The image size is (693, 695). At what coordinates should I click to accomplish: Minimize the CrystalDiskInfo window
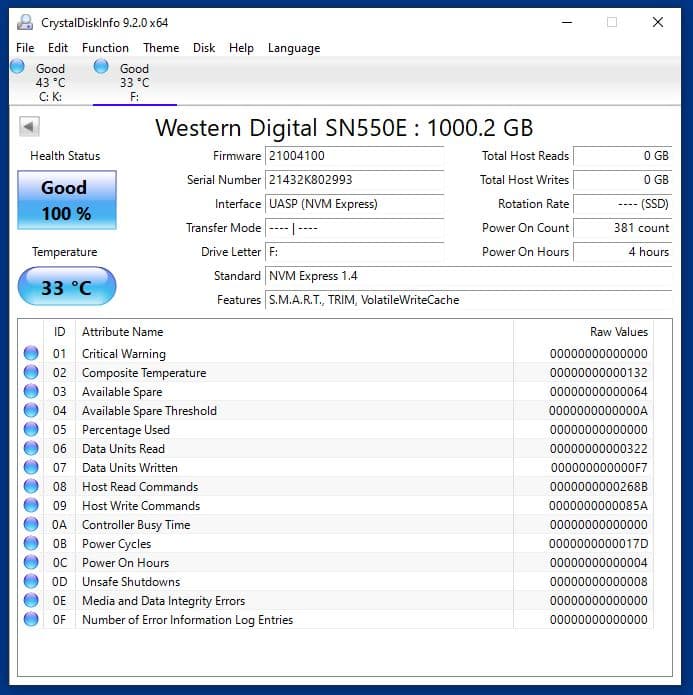pyautogui.click(x=567, y=22)
